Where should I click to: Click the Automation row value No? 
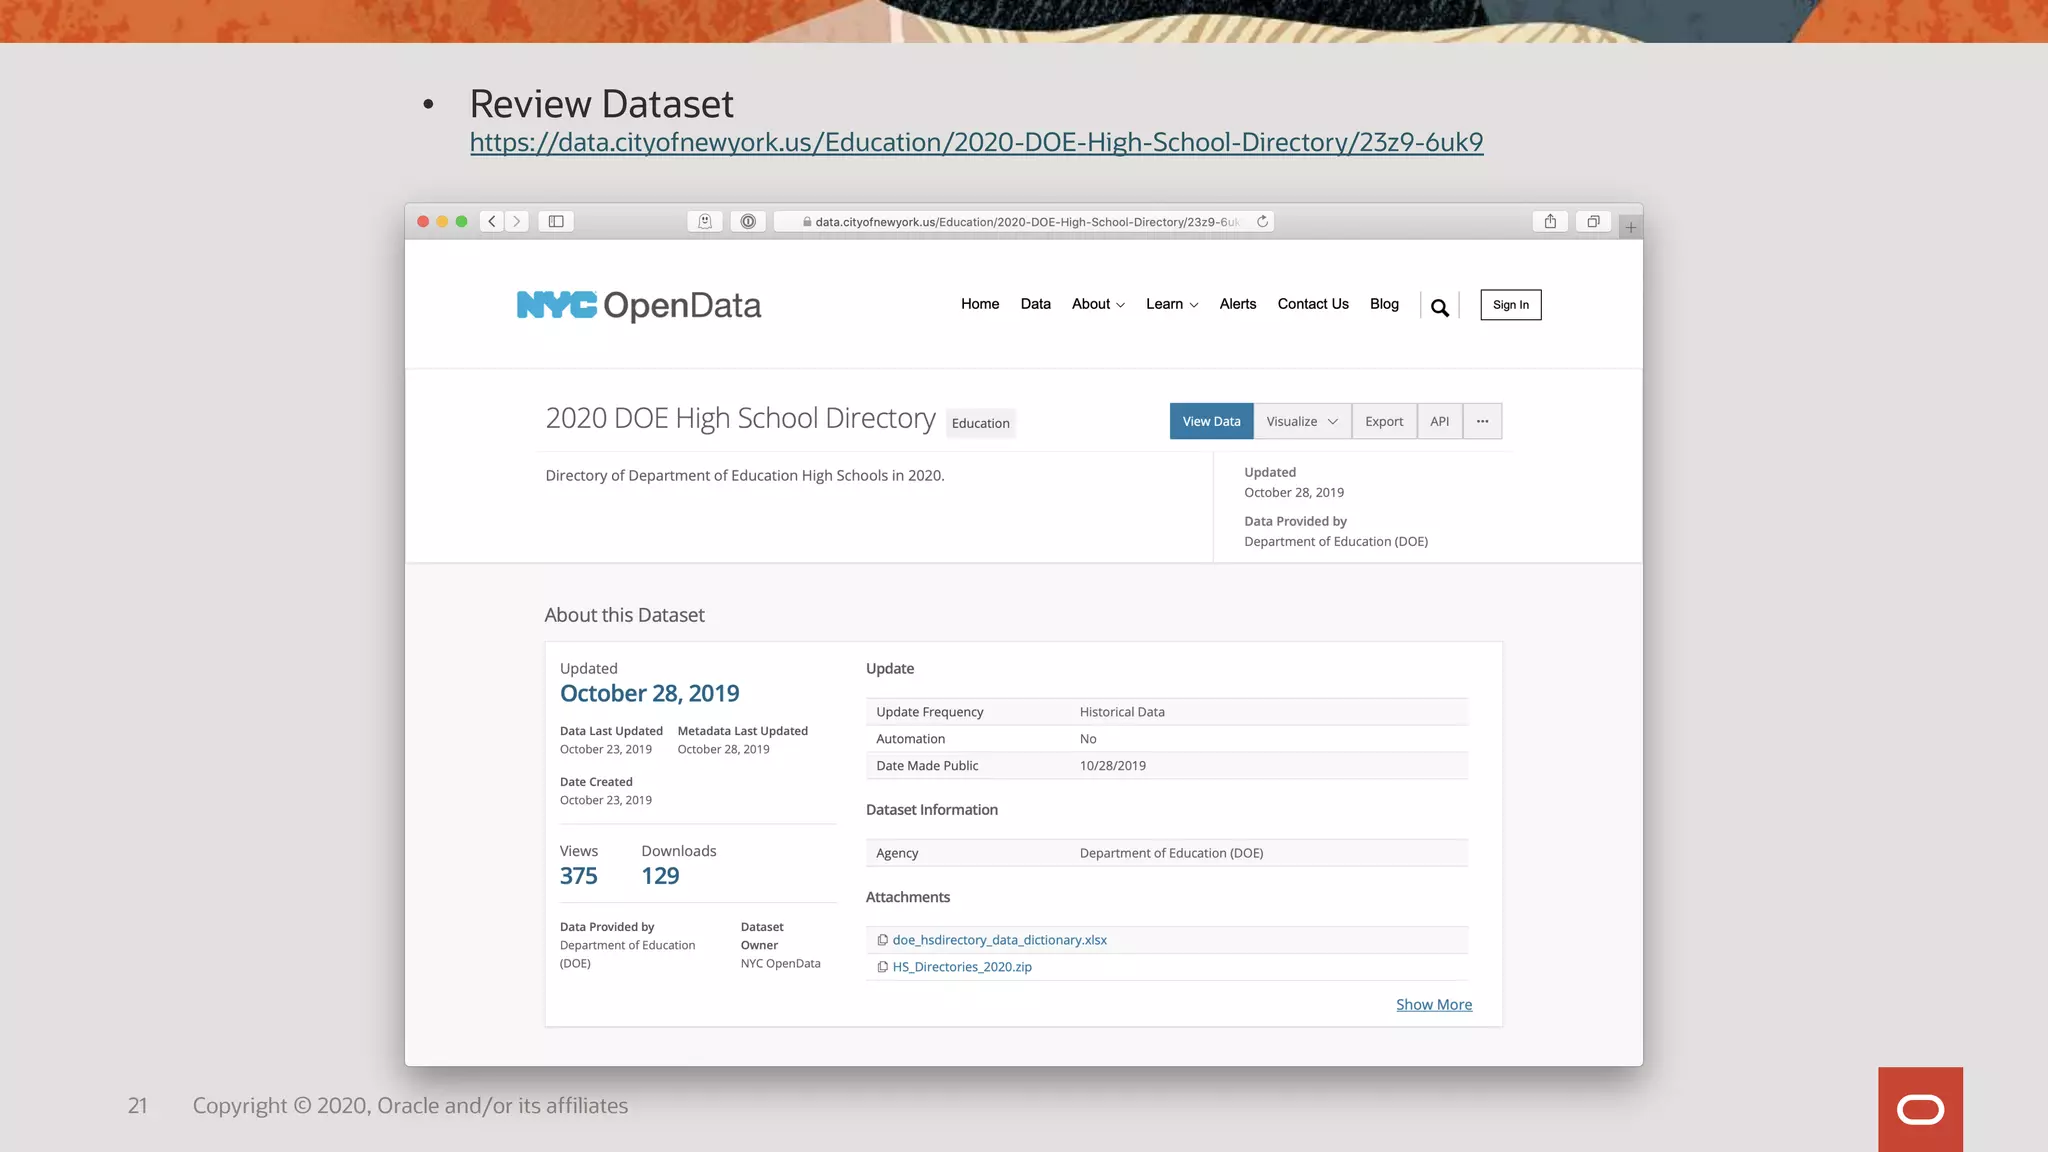coord(1088,739)
